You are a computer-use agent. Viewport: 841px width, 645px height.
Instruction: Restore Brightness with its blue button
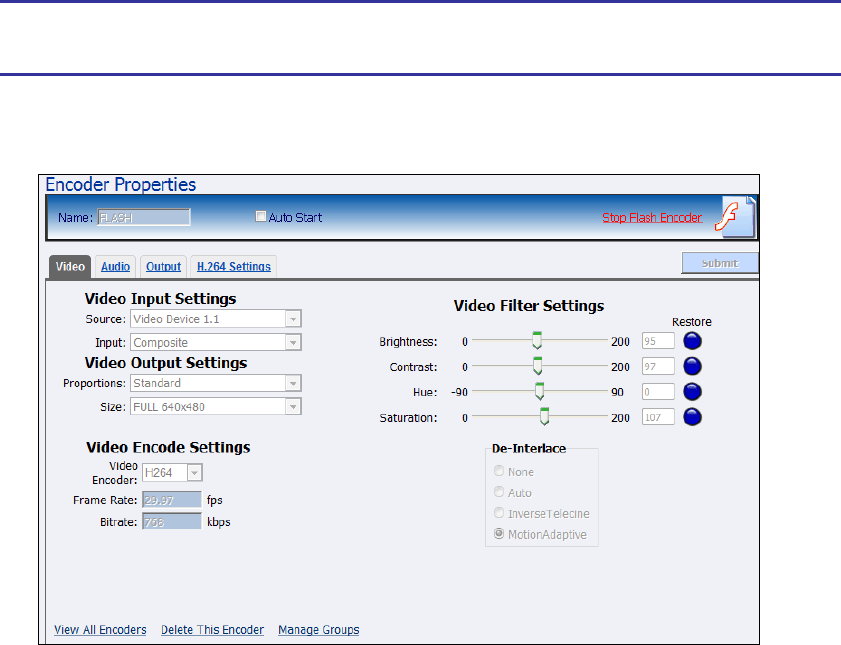(692, 341)
